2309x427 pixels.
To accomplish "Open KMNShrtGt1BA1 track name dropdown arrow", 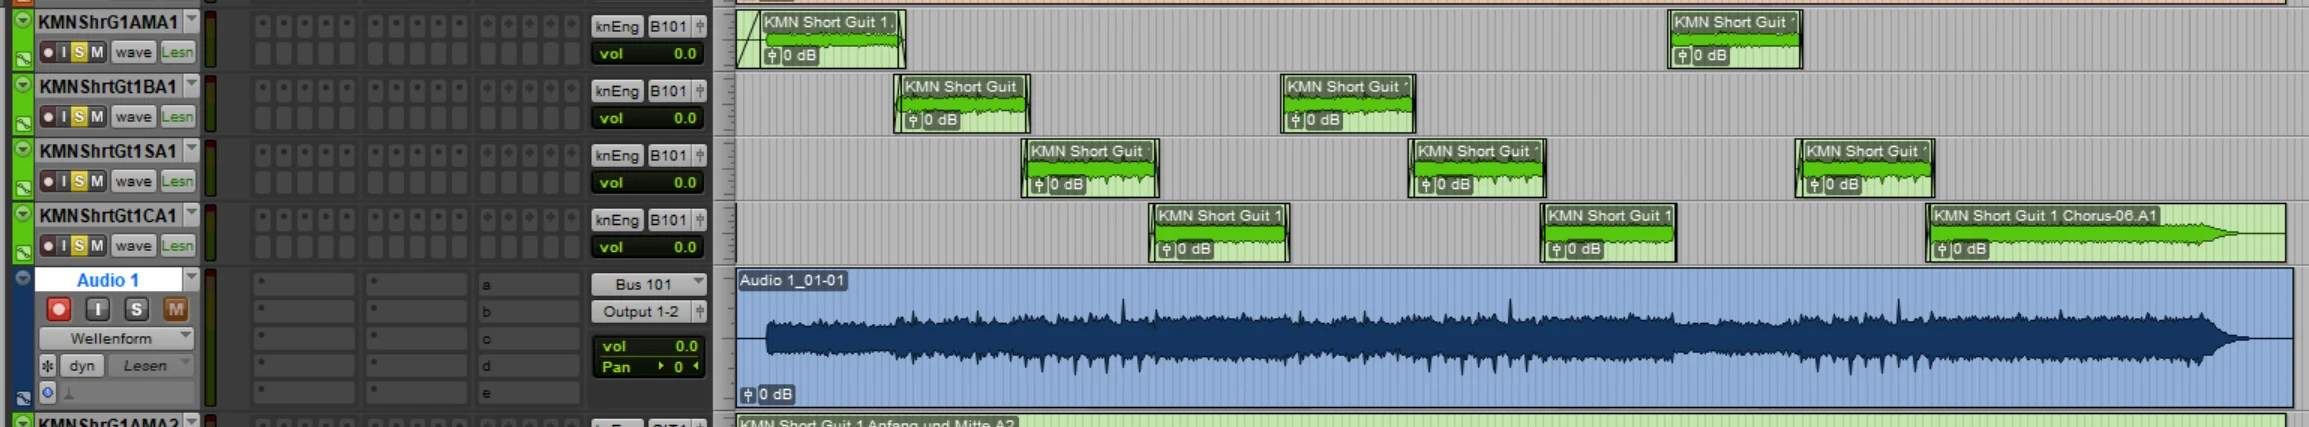I will [191, 86].
